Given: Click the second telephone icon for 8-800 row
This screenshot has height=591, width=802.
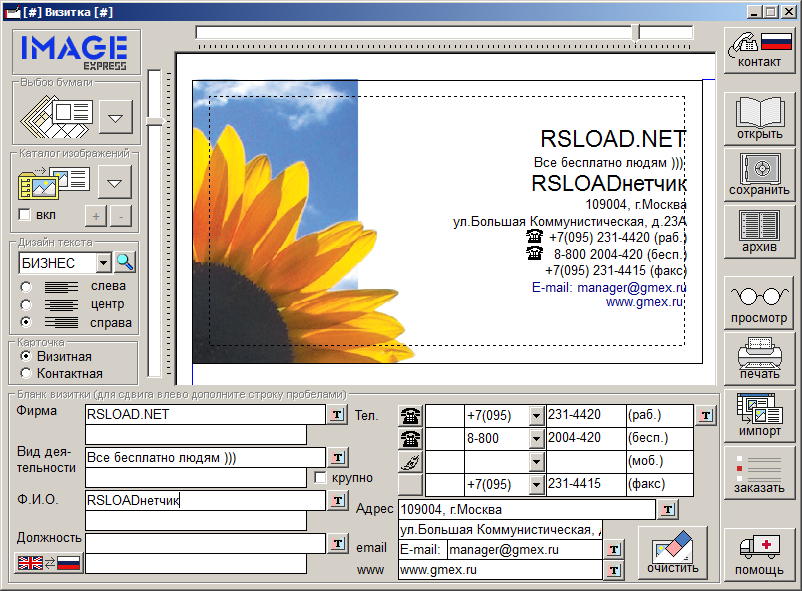Looking at the screenshot, I should (410, 439).
